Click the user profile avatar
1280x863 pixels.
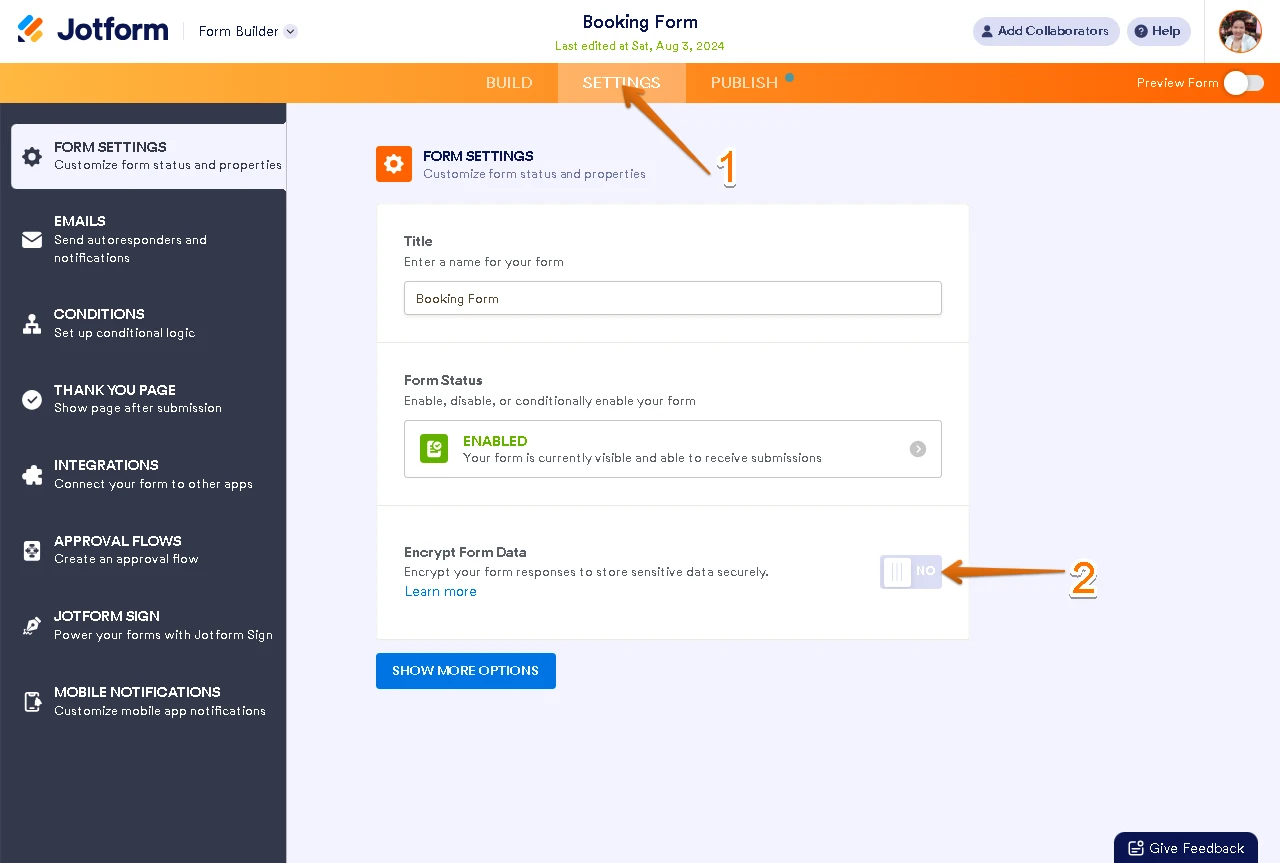1240,31
